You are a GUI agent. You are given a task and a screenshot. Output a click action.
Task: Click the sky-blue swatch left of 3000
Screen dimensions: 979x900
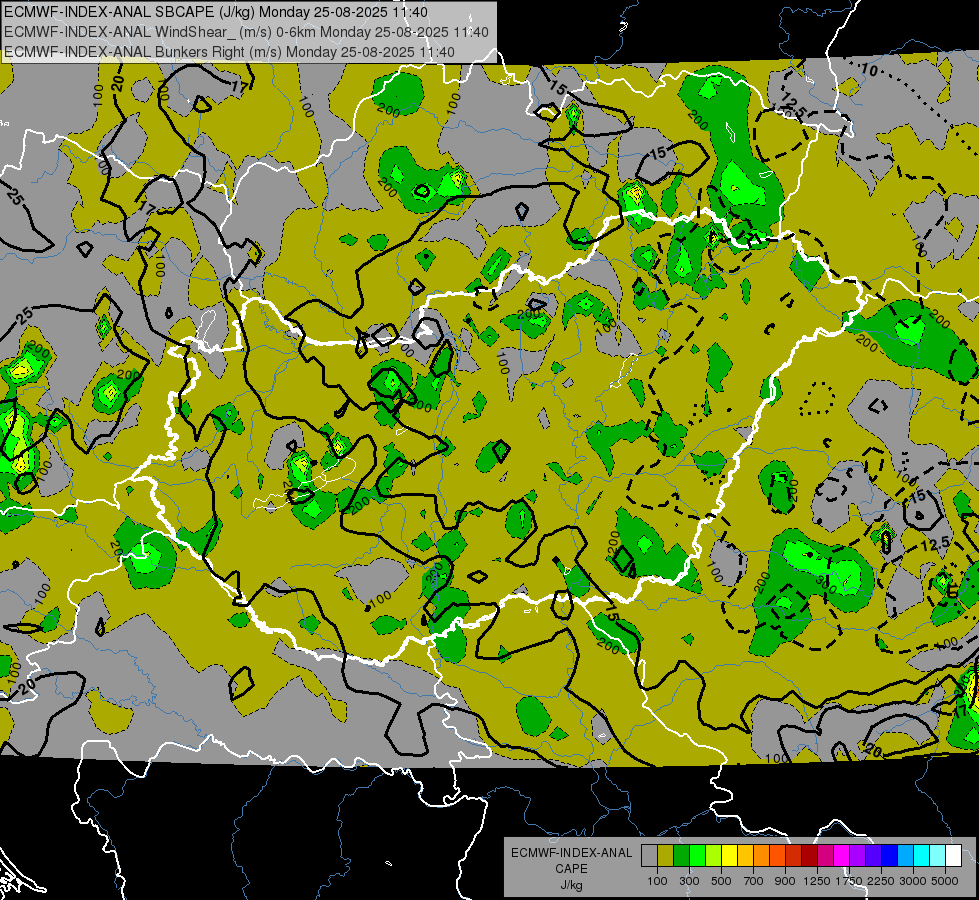[x=905, y=855]
